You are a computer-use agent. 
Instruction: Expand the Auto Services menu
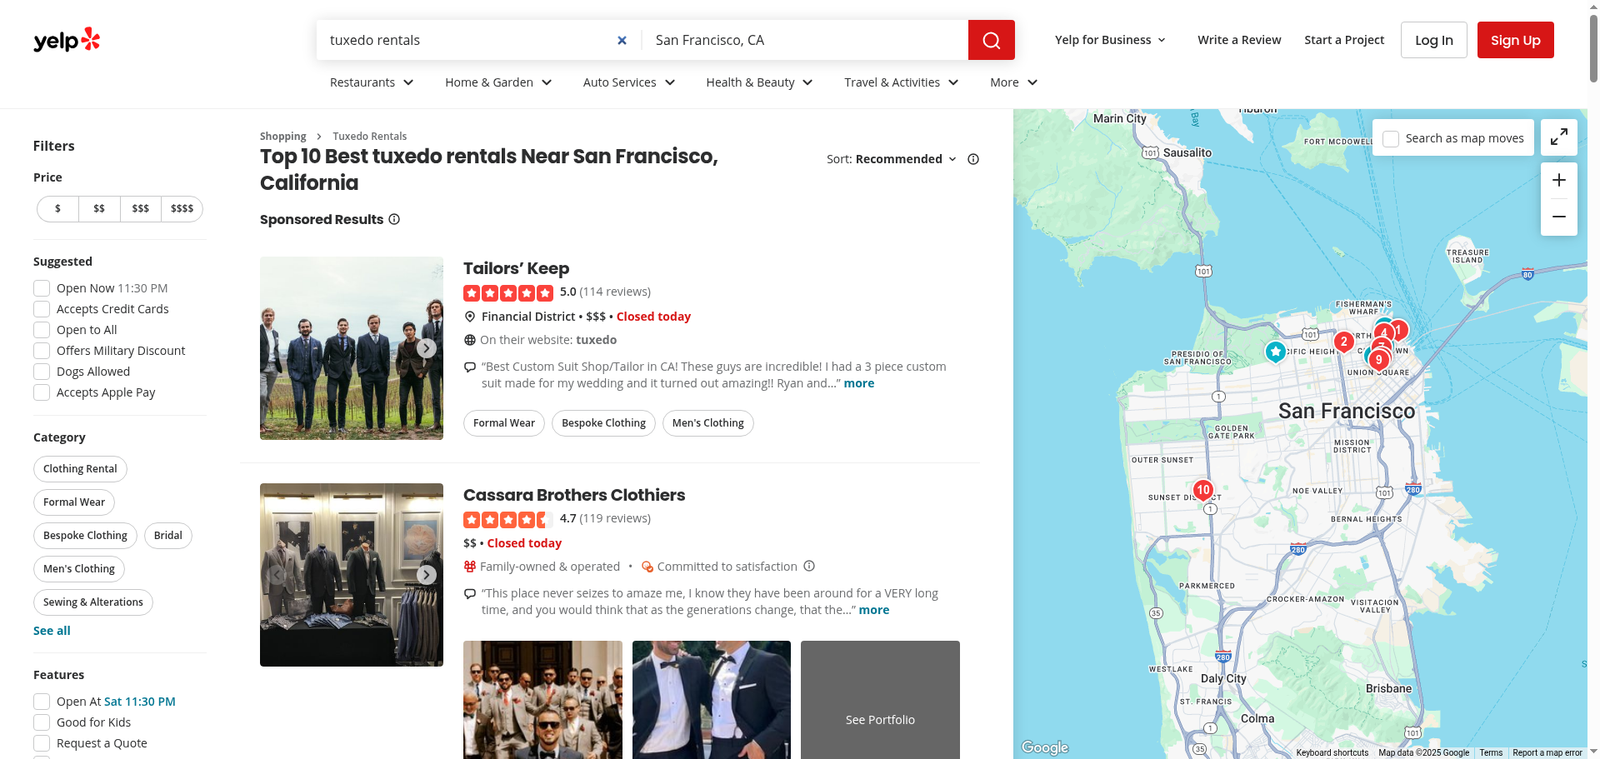[630, 82]
